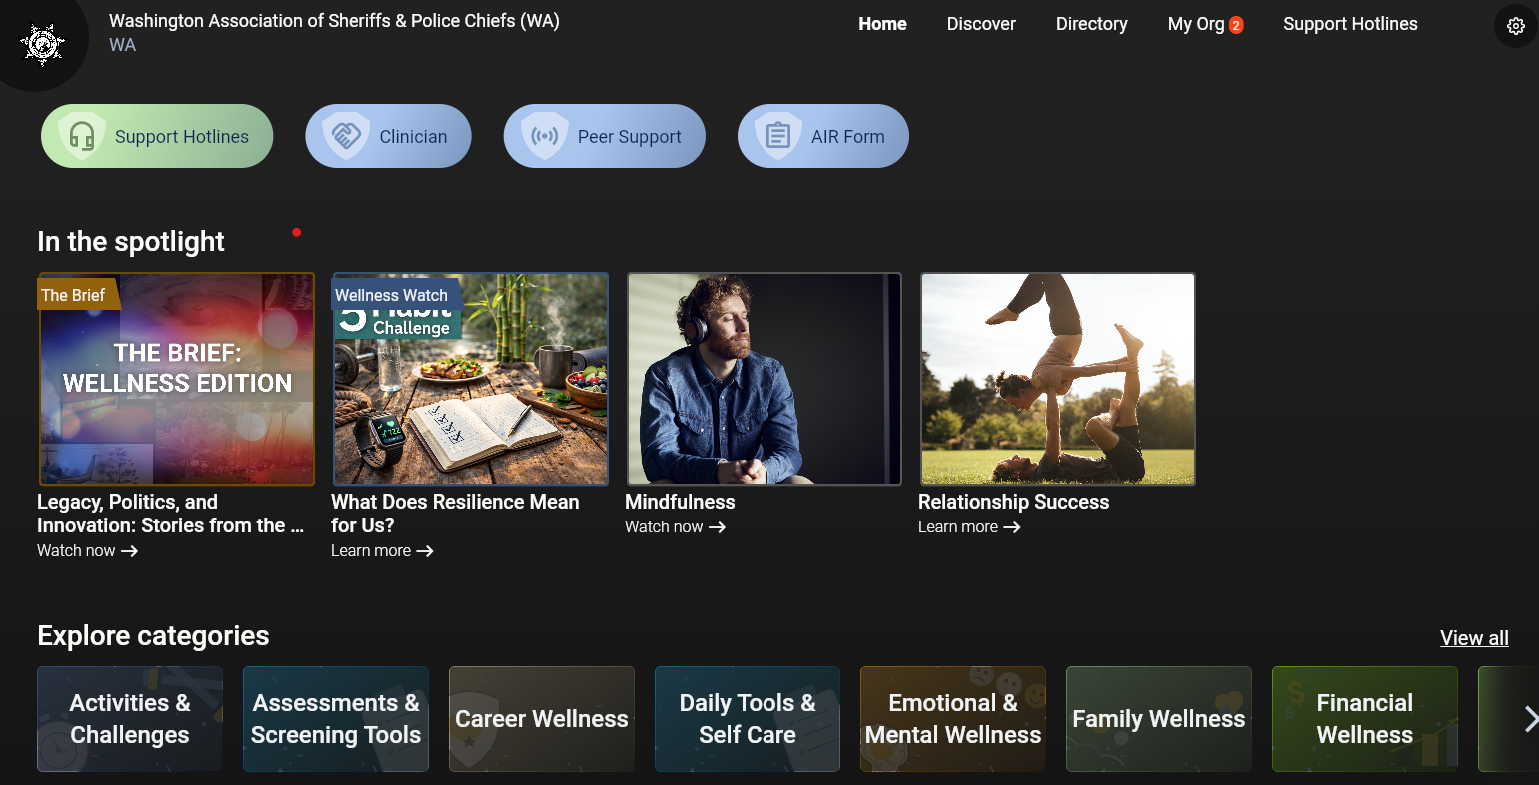1539x785 pixels.
Task: Go to the Directory page
Action: point(1091,24)
